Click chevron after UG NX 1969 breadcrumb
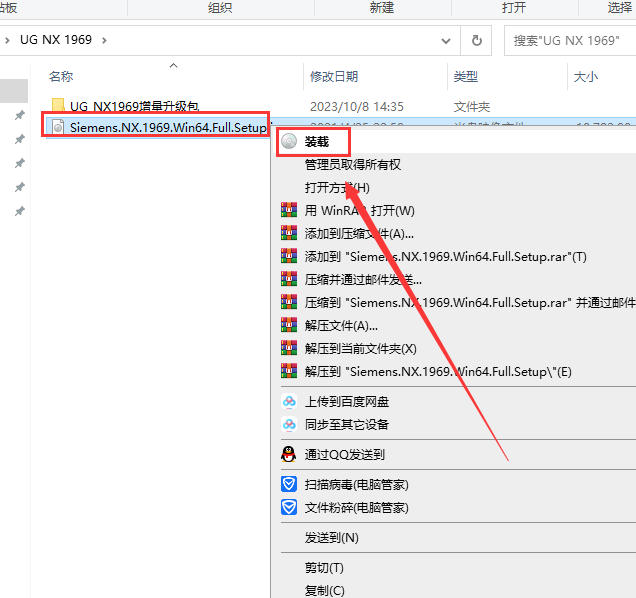Image resolution: width=636 pixels, height=598 pixels. pos(104,40)
